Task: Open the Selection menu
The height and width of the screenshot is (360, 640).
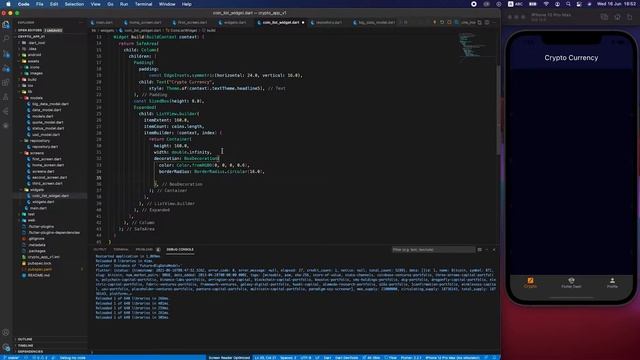Action: [x=74, y=4]
